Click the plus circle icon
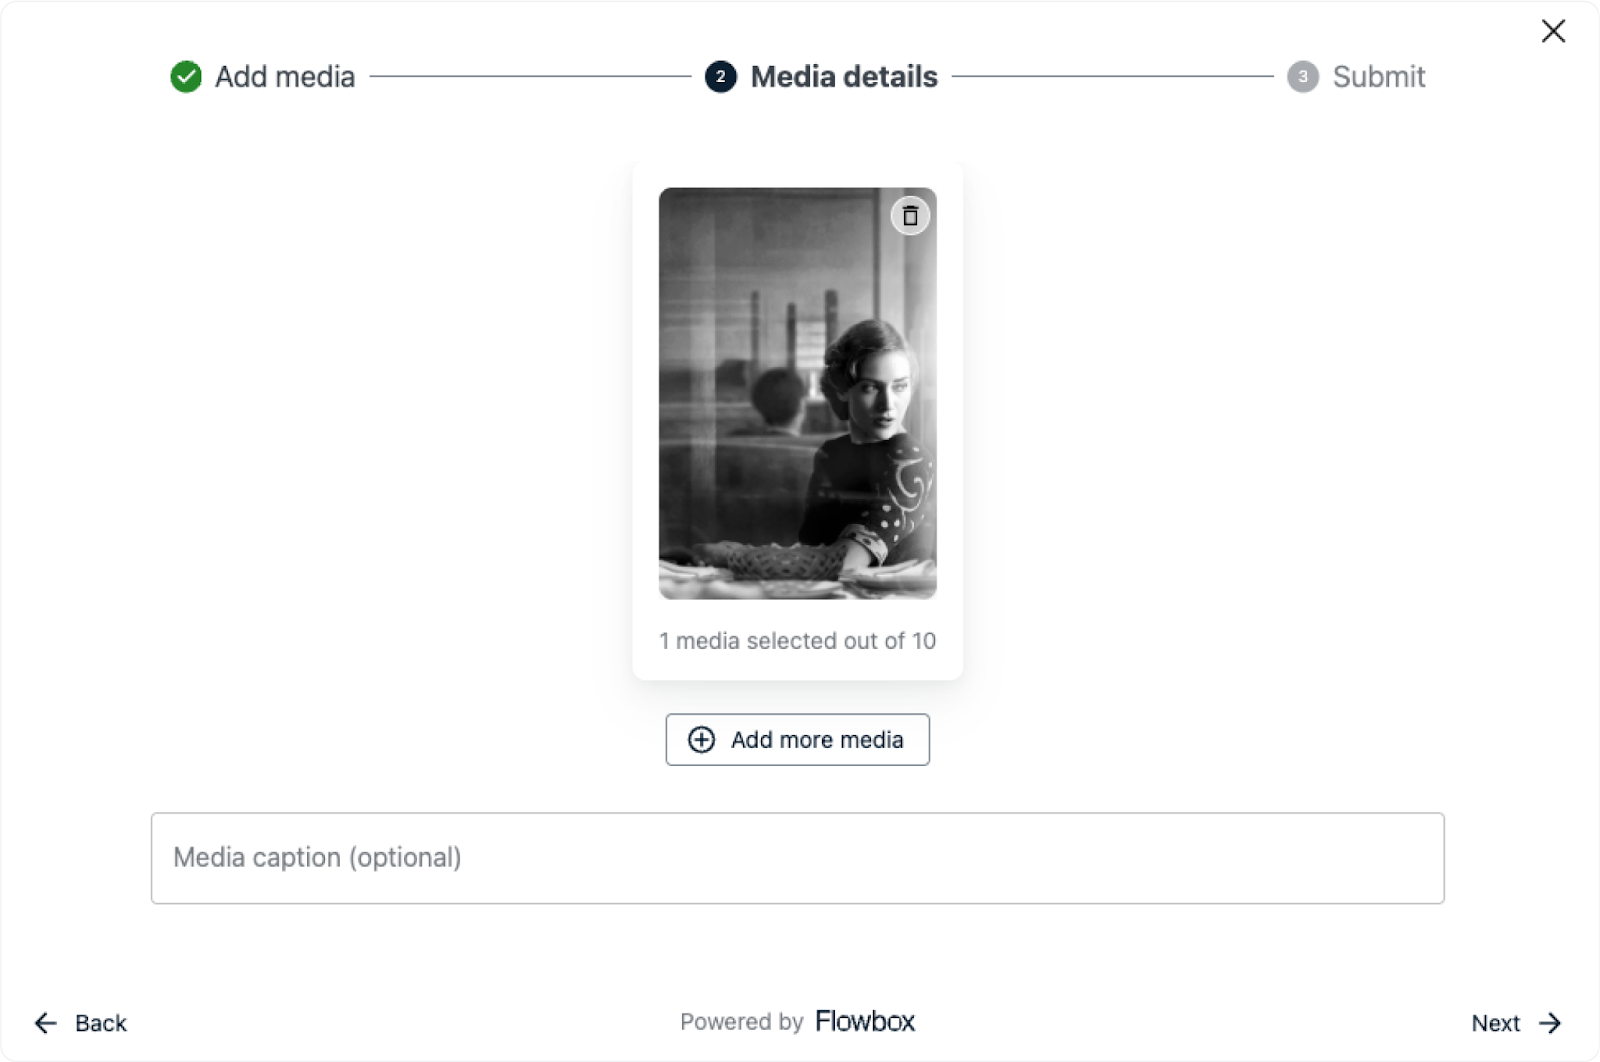 (701, 740)
